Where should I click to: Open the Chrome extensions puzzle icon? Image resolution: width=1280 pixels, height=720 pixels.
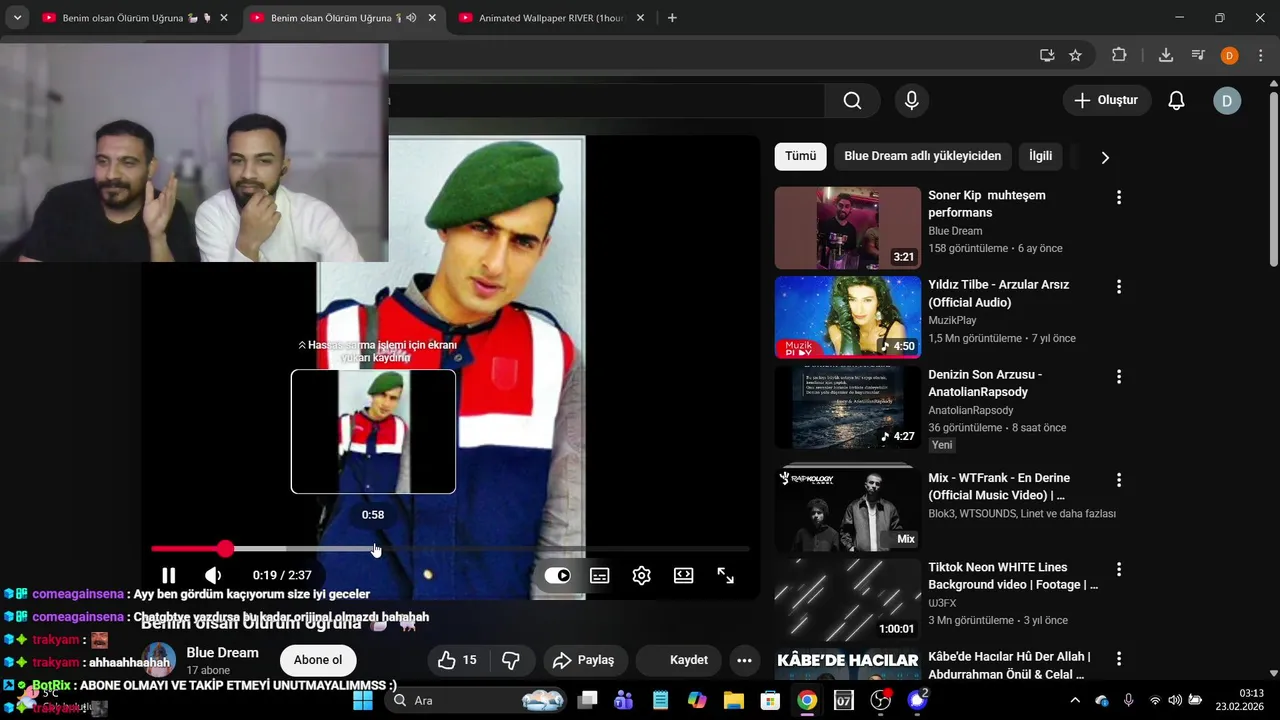point(1119,55)
